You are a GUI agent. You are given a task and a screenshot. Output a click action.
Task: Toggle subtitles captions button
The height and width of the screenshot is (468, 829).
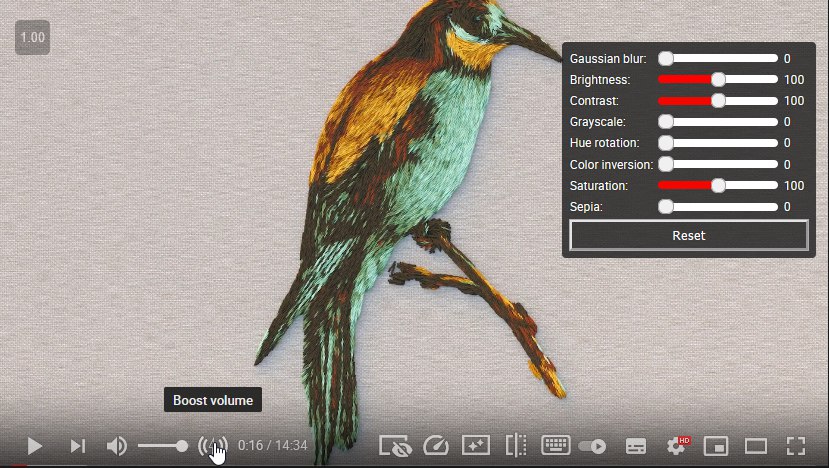pyautogui.click(x=636, y=446)
